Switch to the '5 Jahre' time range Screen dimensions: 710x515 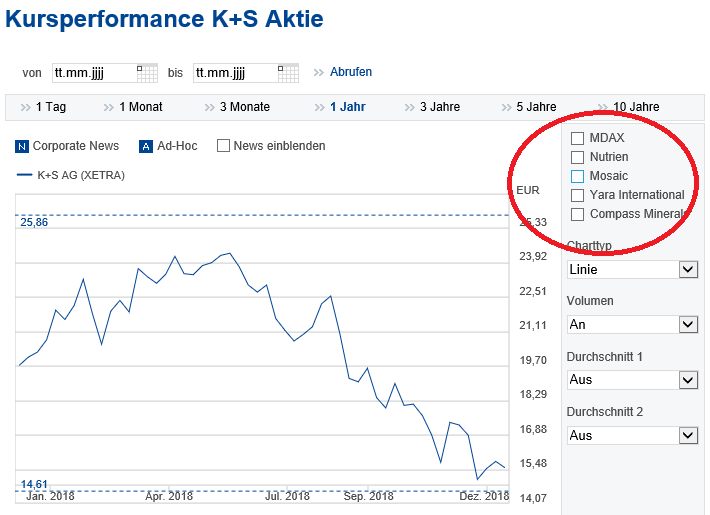click(536, 107)
